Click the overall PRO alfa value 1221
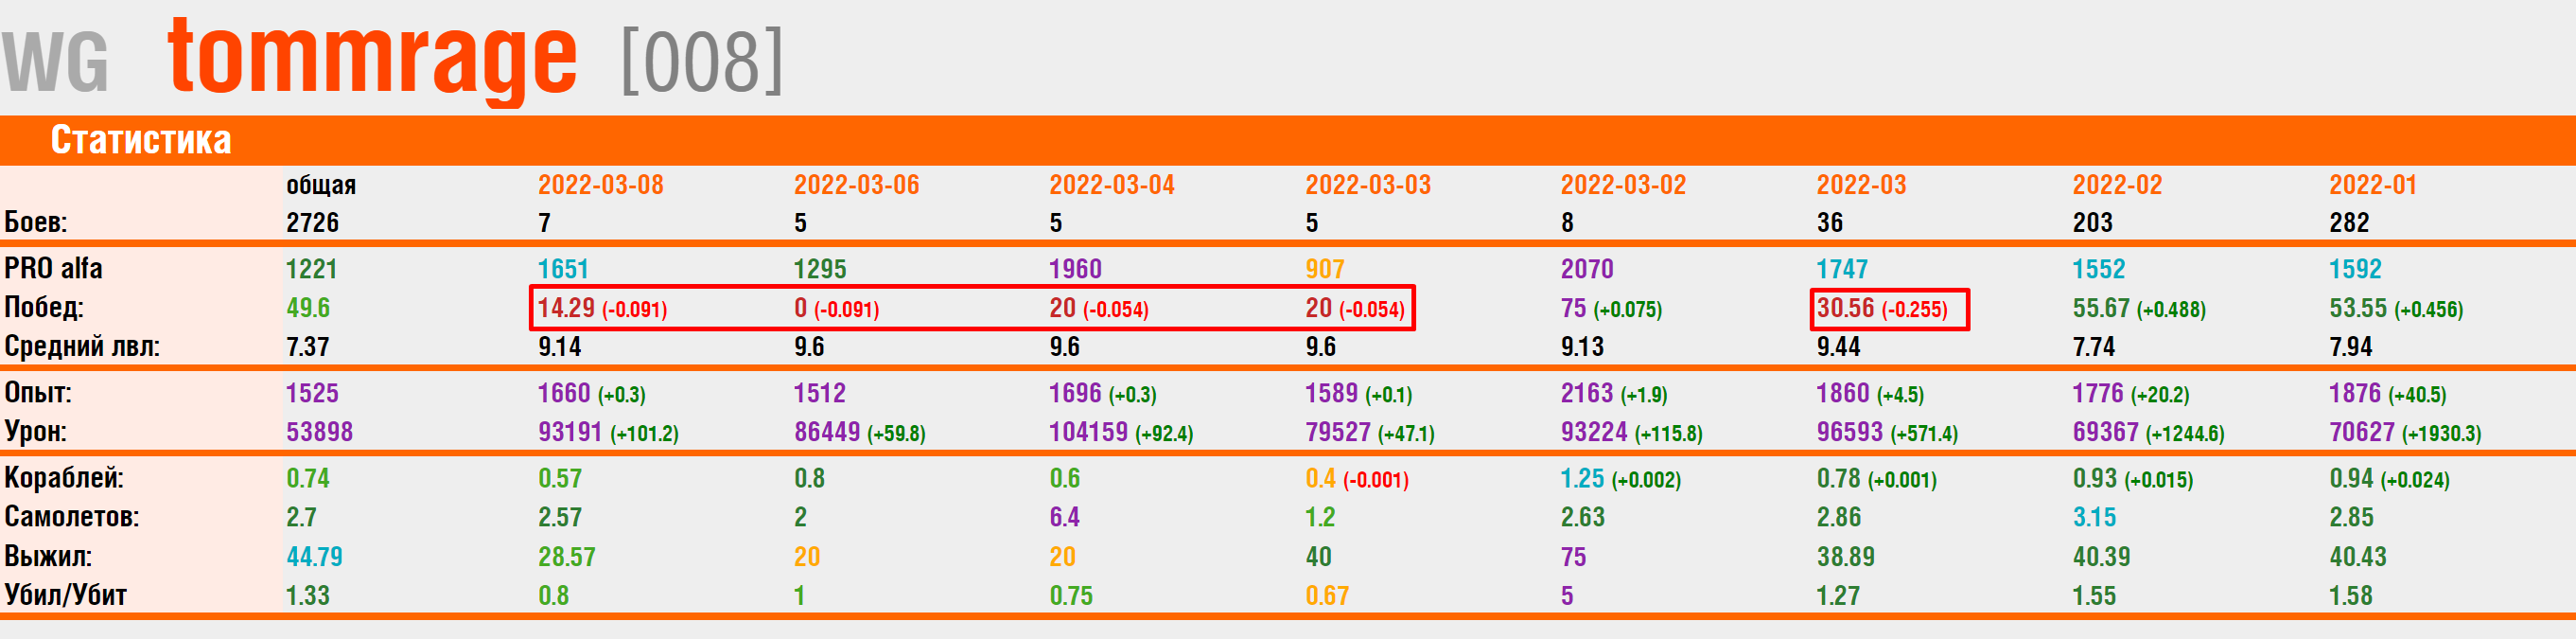The height and width of the screenshot is (639, 2576). tap(311, 269)
